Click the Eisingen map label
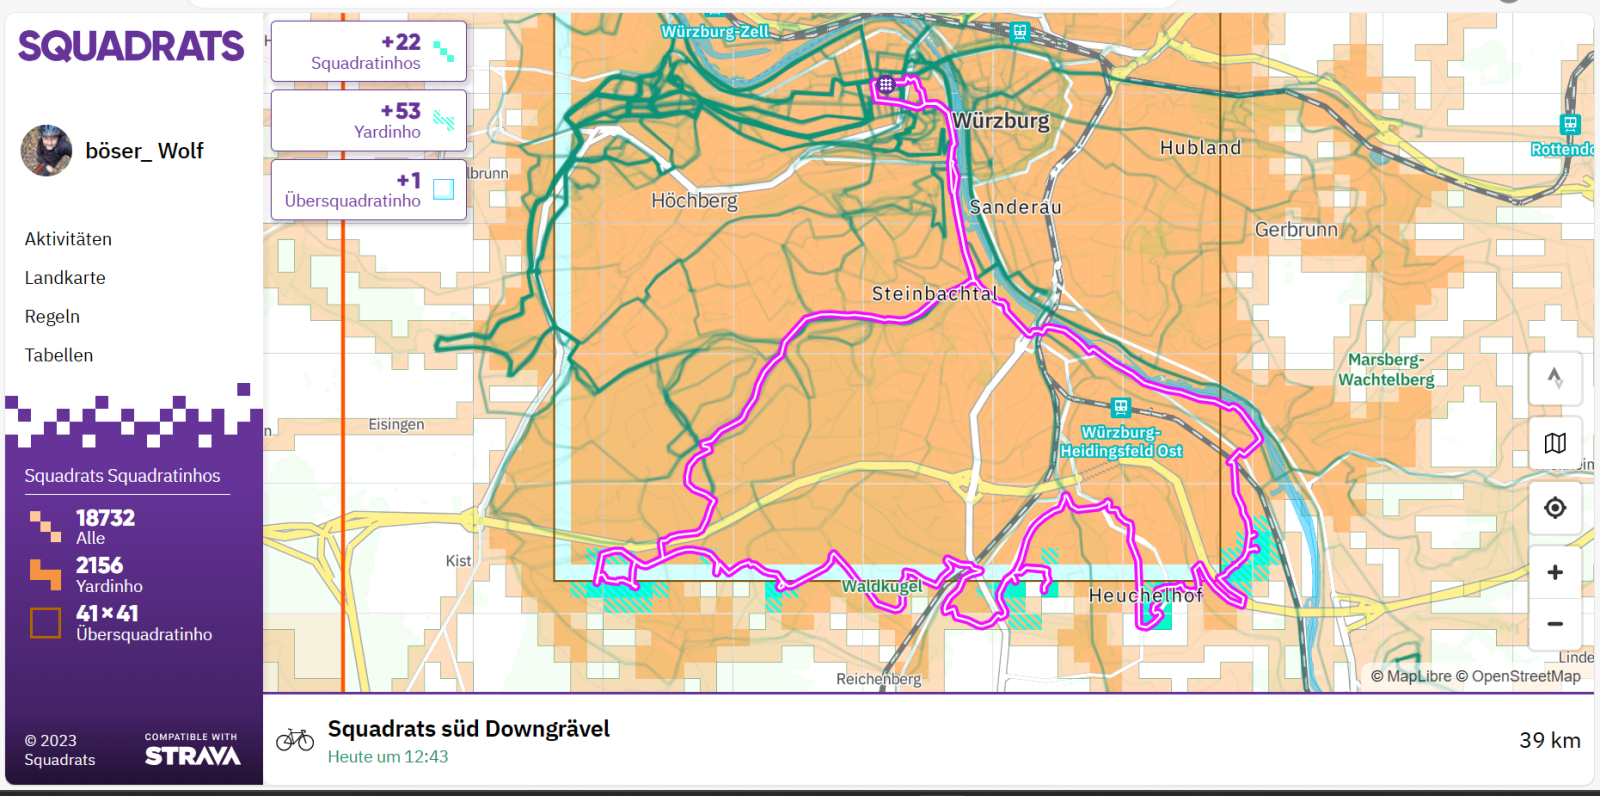 (x=396, y=425)
